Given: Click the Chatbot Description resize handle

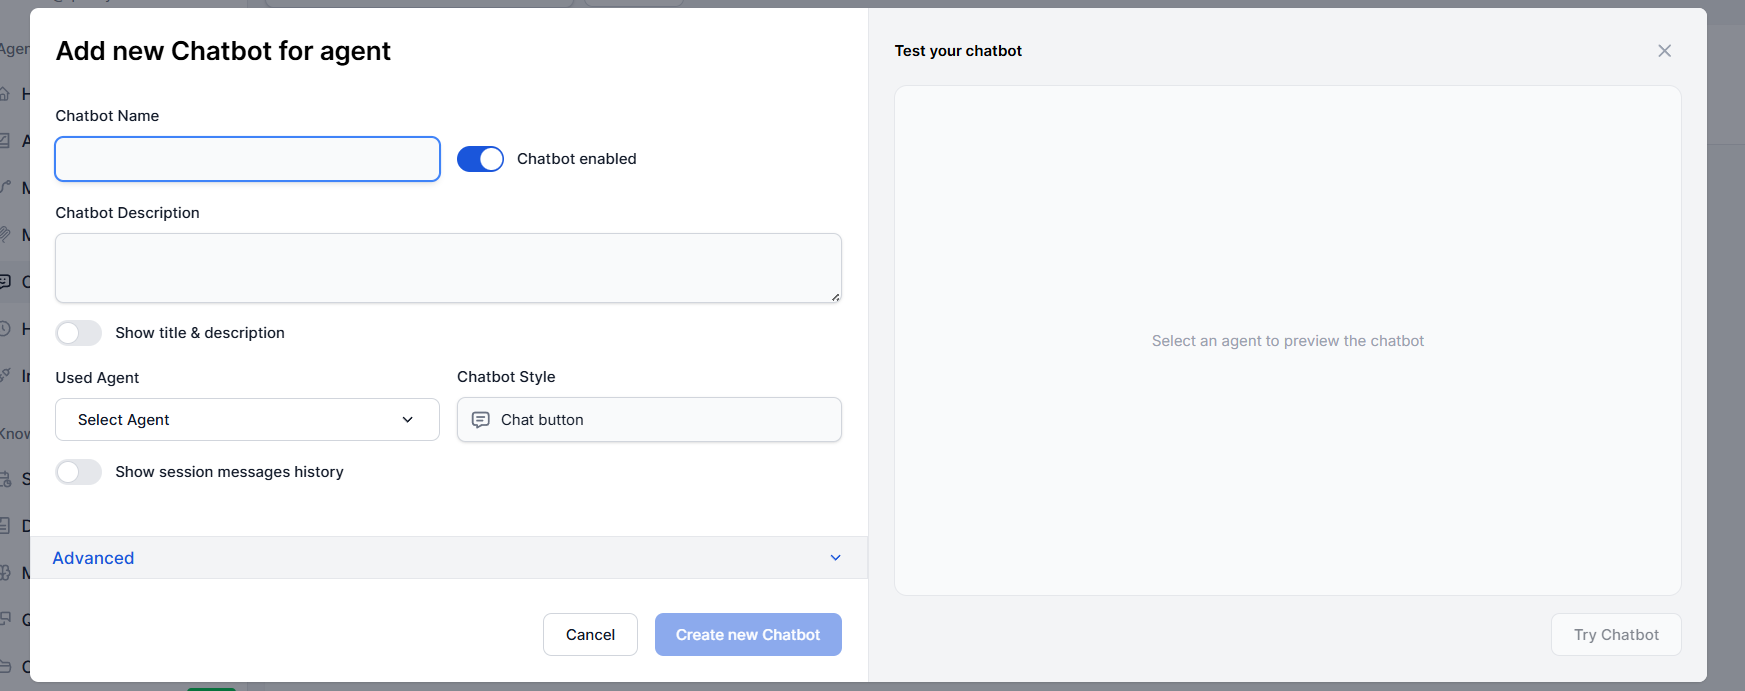Looking at the screenshot, I should point(835,296).
